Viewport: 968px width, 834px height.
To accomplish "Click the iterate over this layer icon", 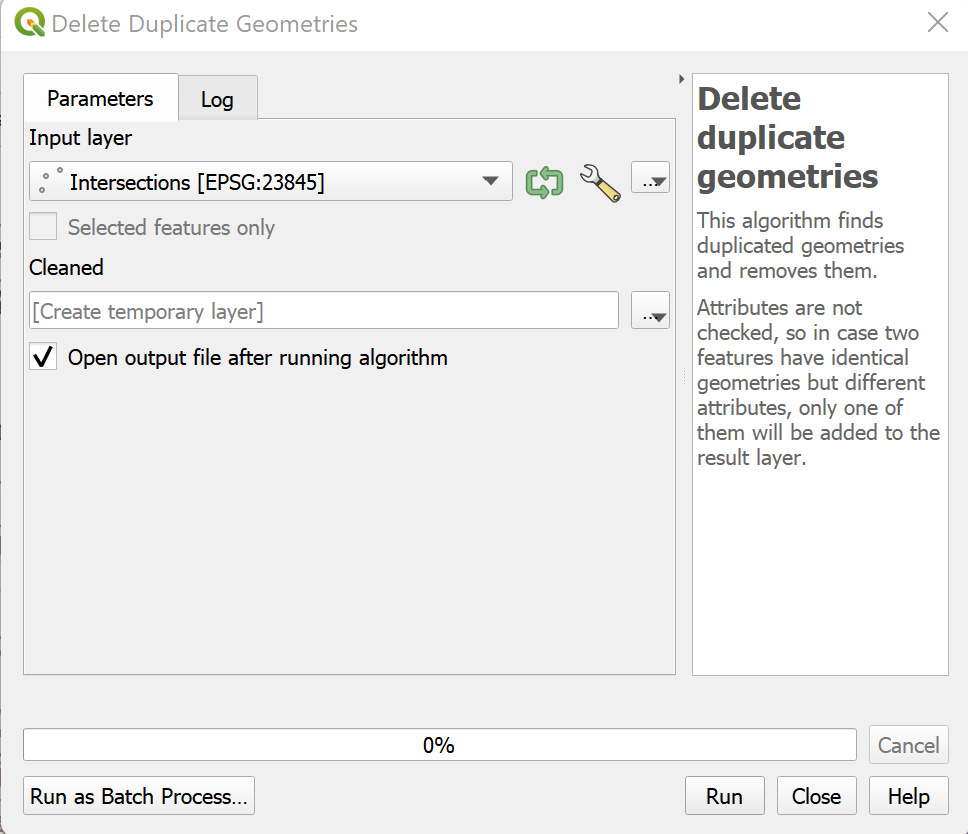I will click(x=544, y=182).
